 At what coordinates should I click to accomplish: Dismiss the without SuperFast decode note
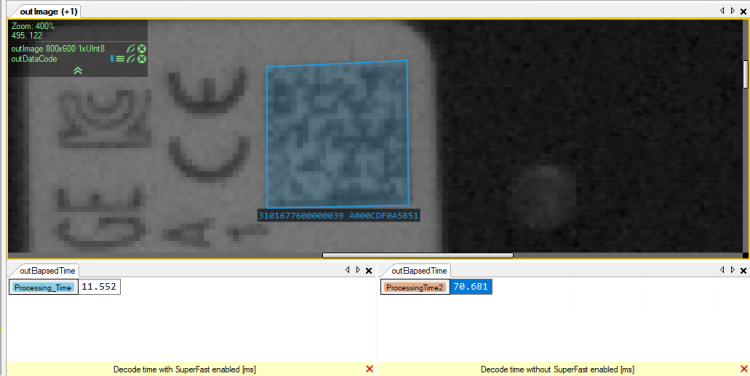tap(744, 369)
